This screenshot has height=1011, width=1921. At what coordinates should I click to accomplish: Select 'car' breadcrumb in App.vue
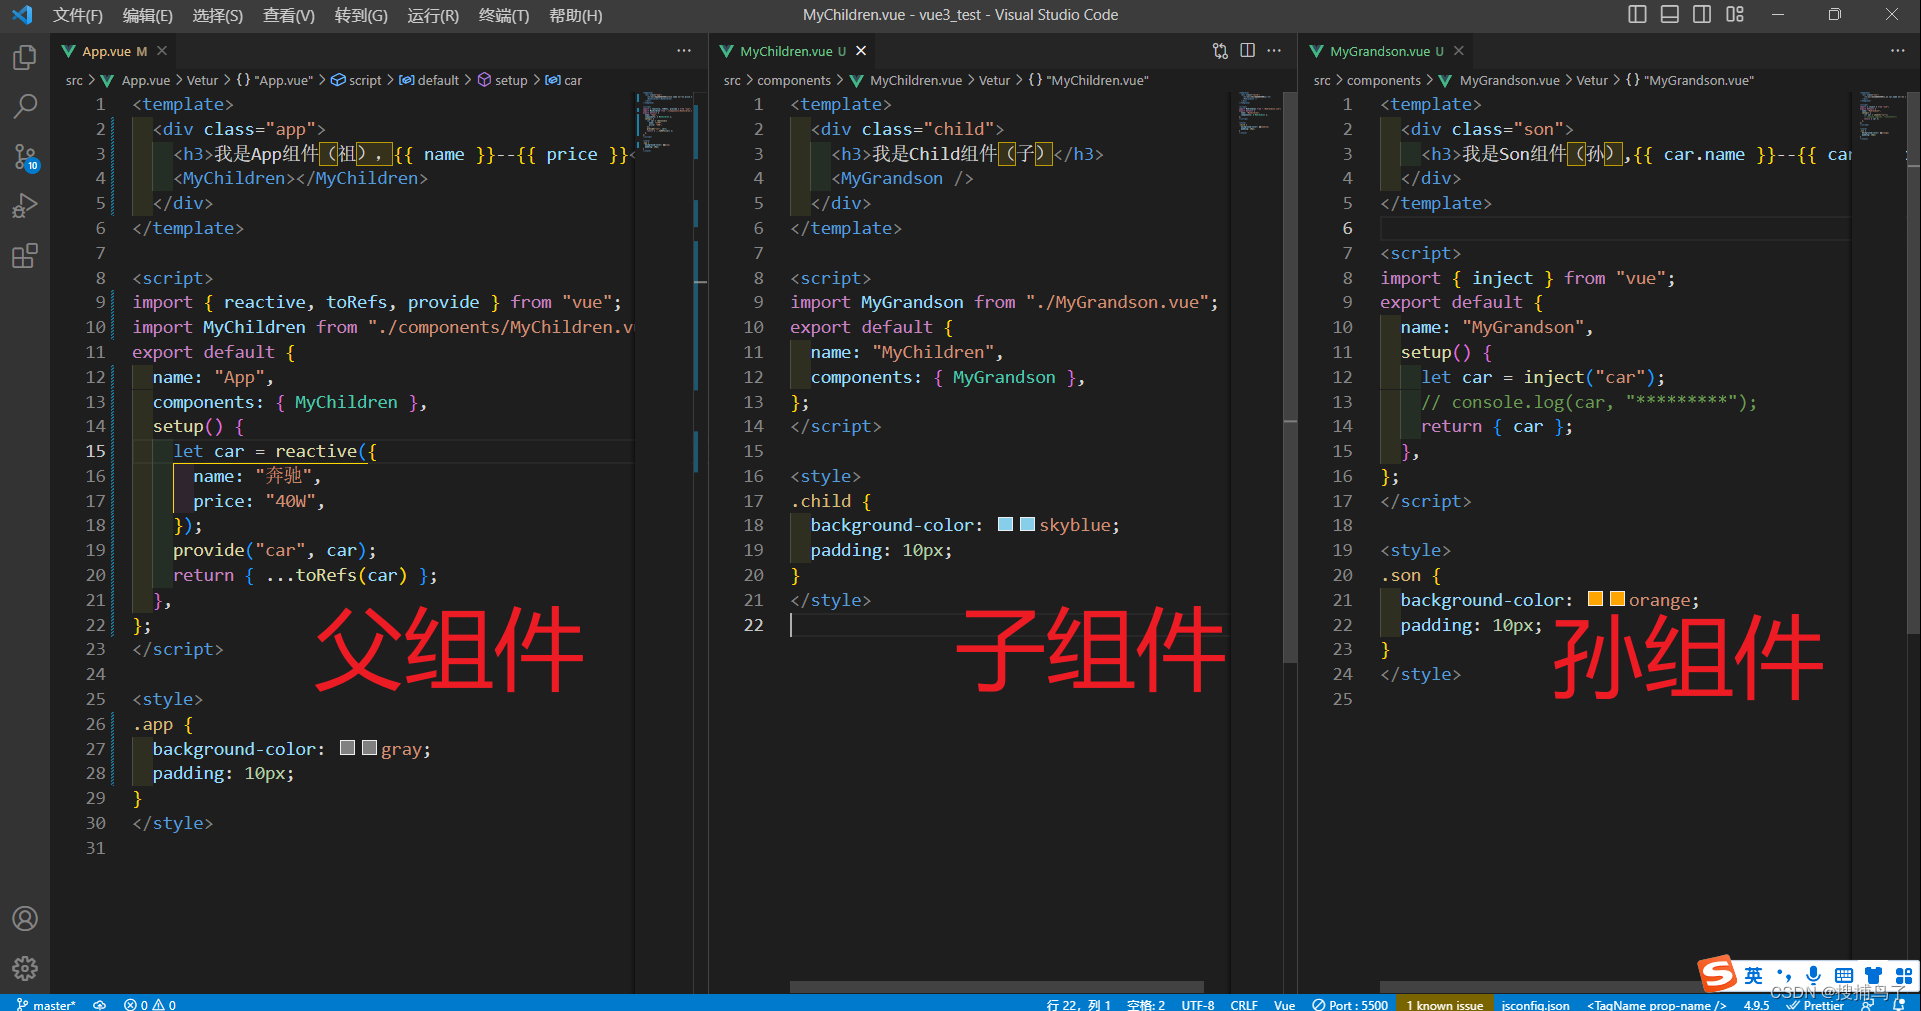click(563, 80)
